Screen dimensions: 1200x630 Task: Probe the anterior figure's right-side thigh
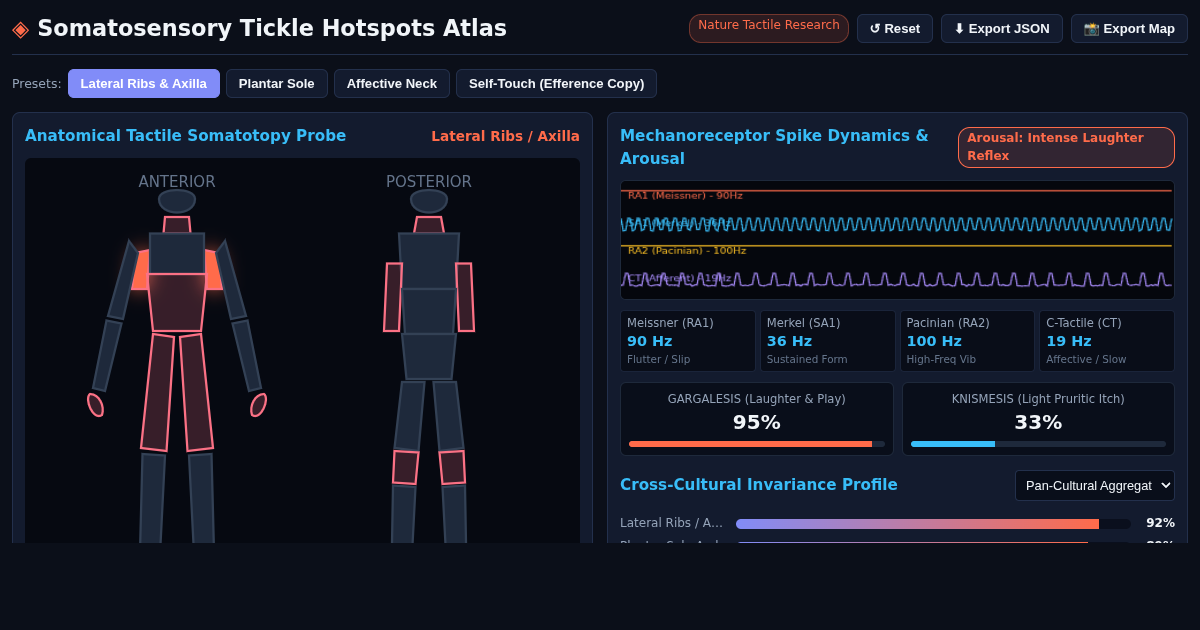(196, 392)
